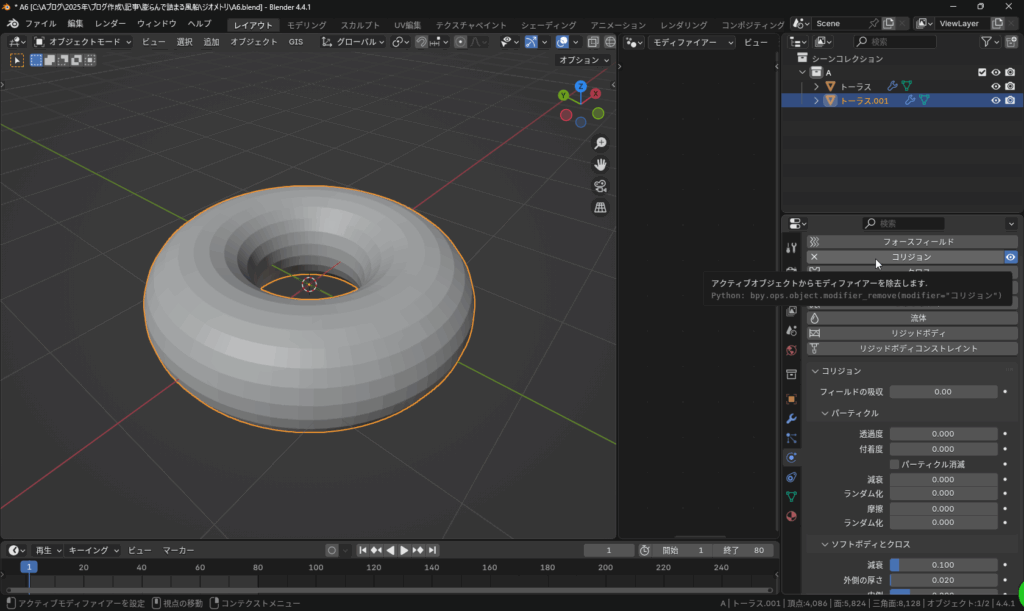Image resolution: width=1024 pixels, height=611 pixels.
Task: Hide collection A in viewport
Action: (996, 72)
